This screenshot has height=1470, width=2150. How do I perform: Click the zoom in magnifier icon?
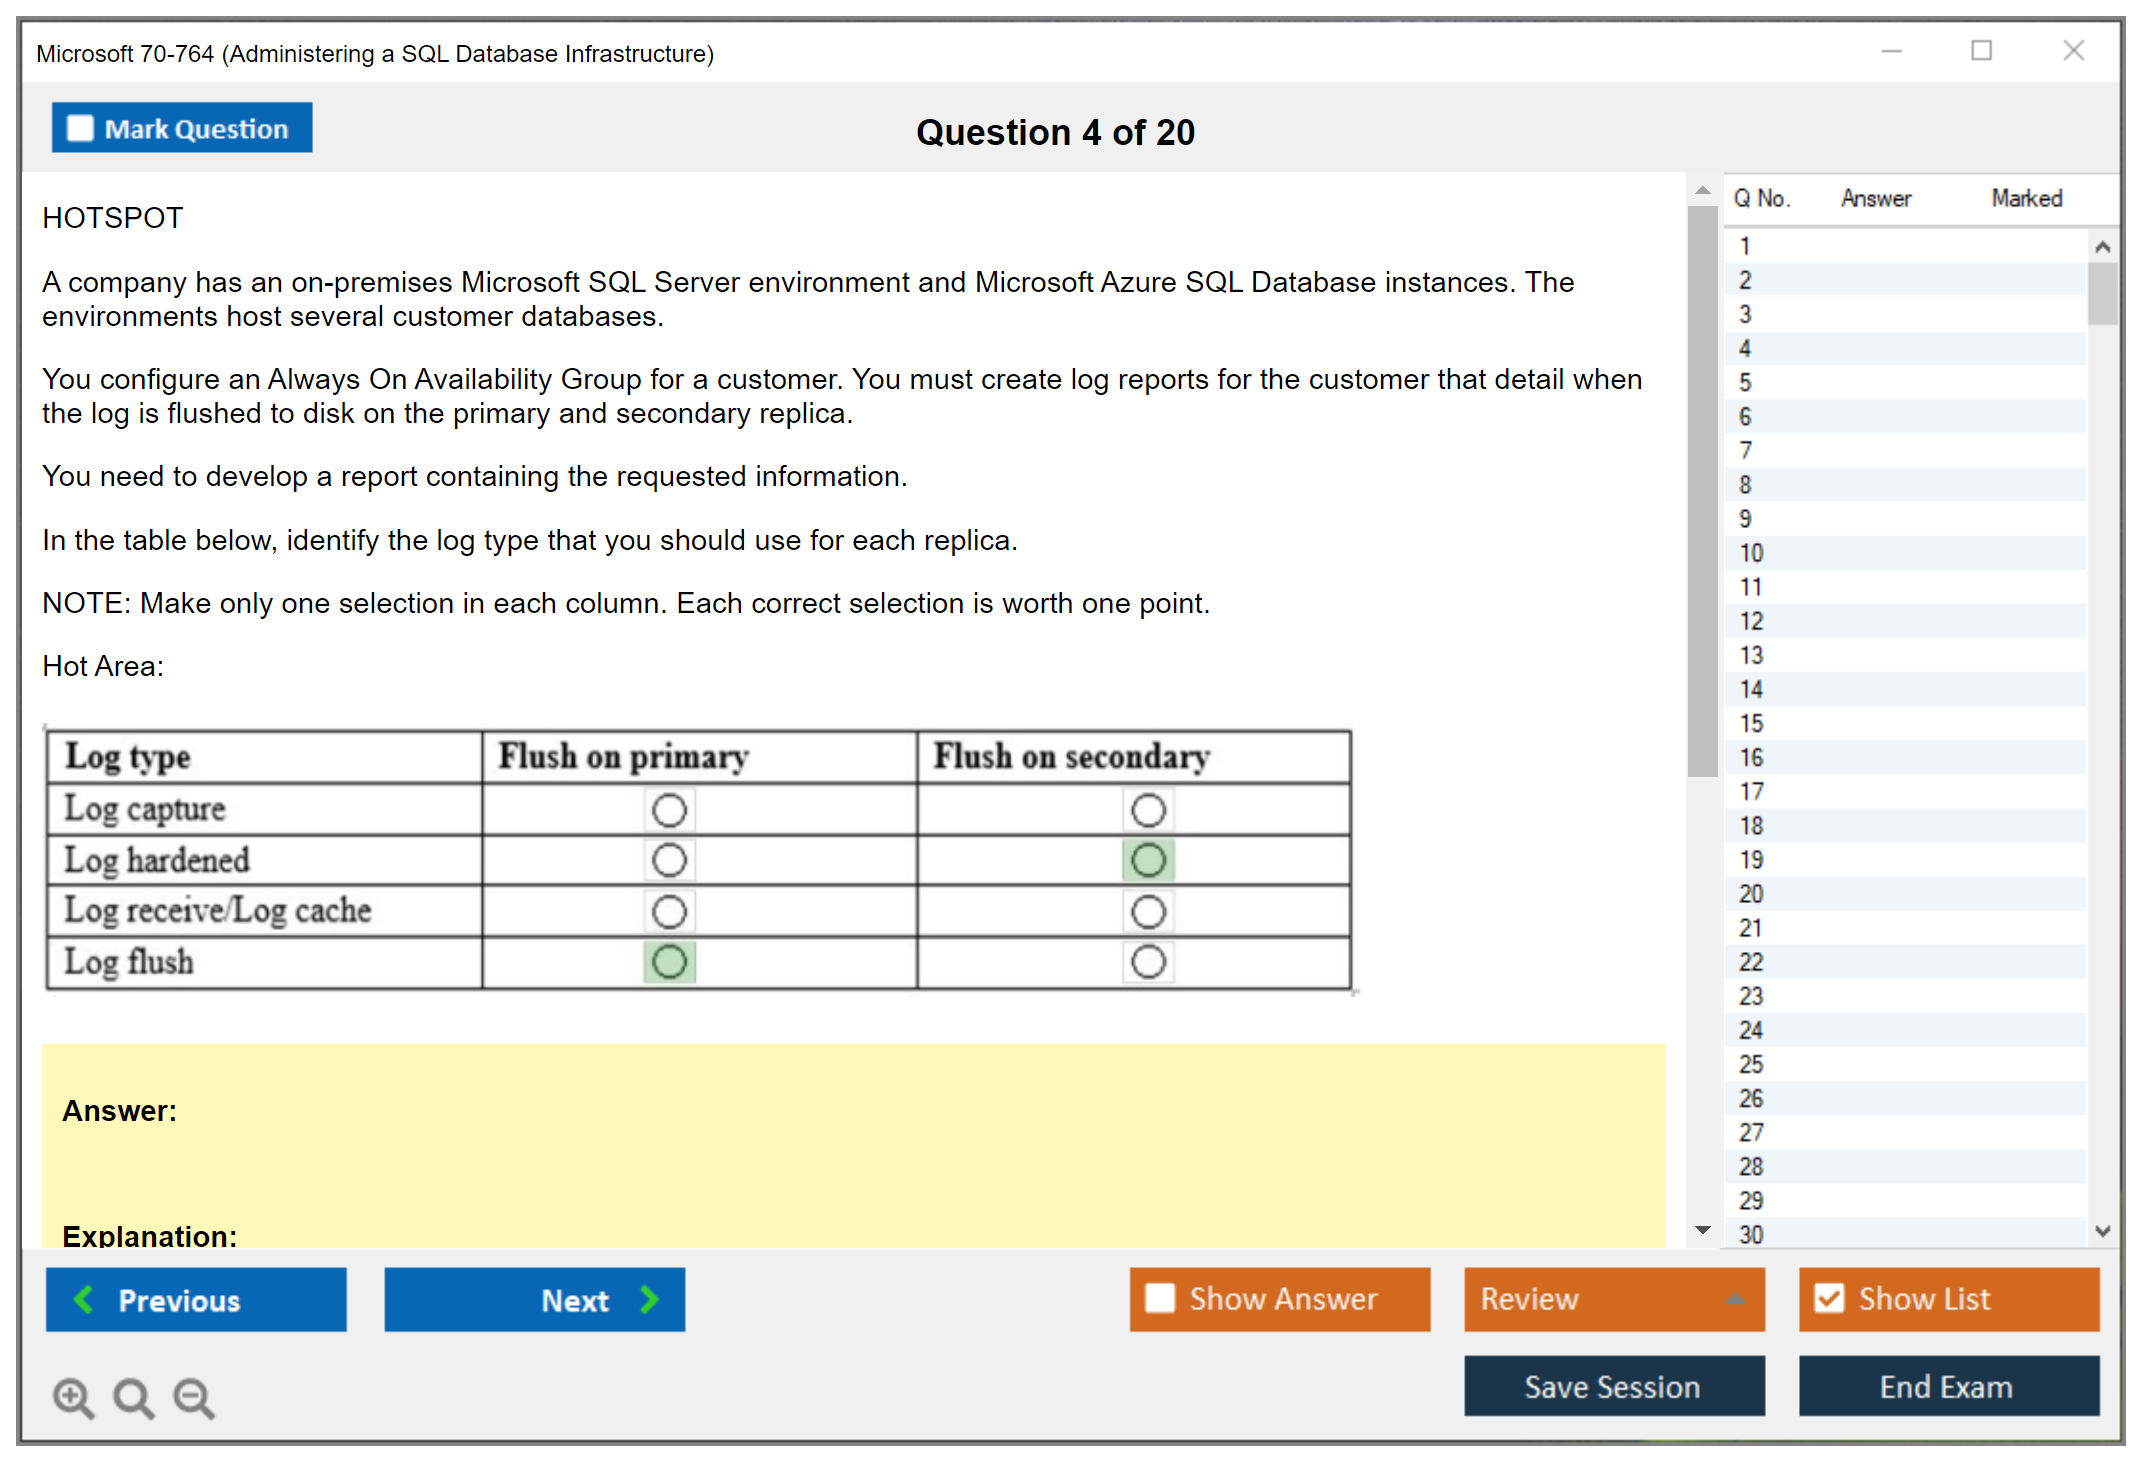pyautogui.click(x=73, y=1397)
